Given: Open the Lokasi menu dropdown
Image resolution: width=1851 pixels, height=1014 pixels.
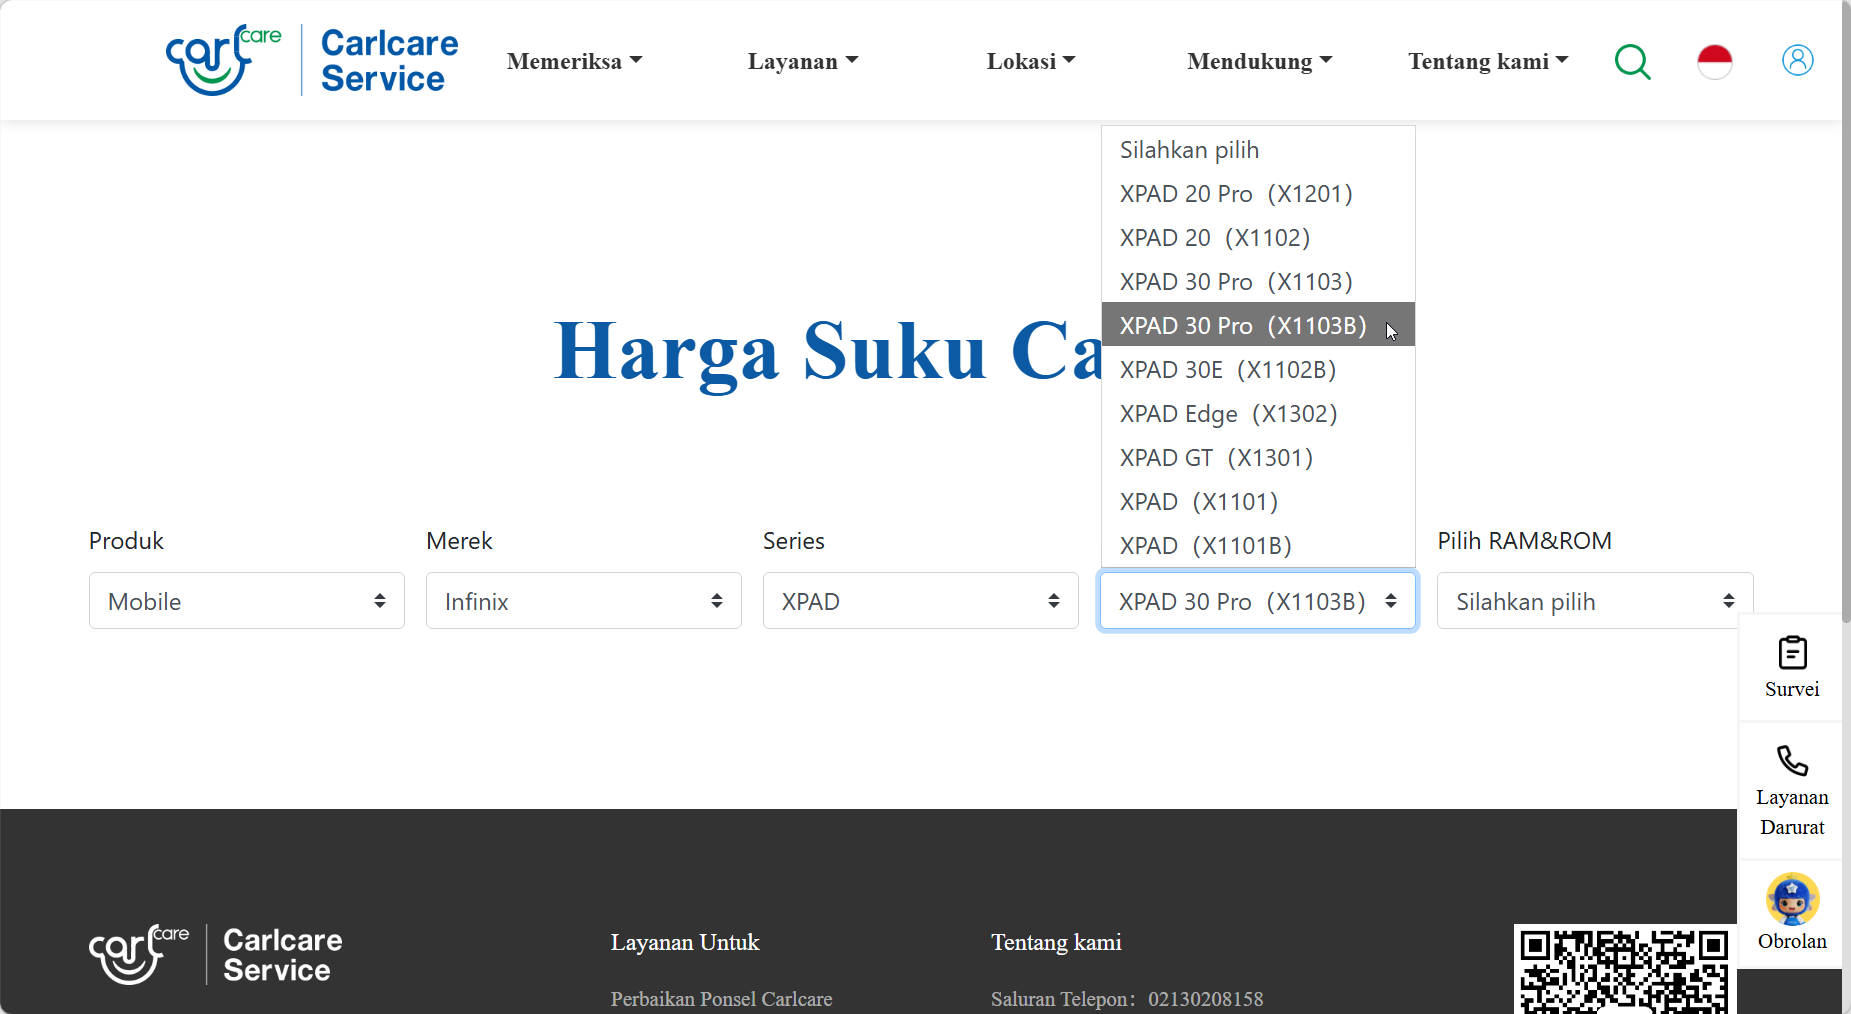Looking at the screenshot, I should click(1031, 61).
